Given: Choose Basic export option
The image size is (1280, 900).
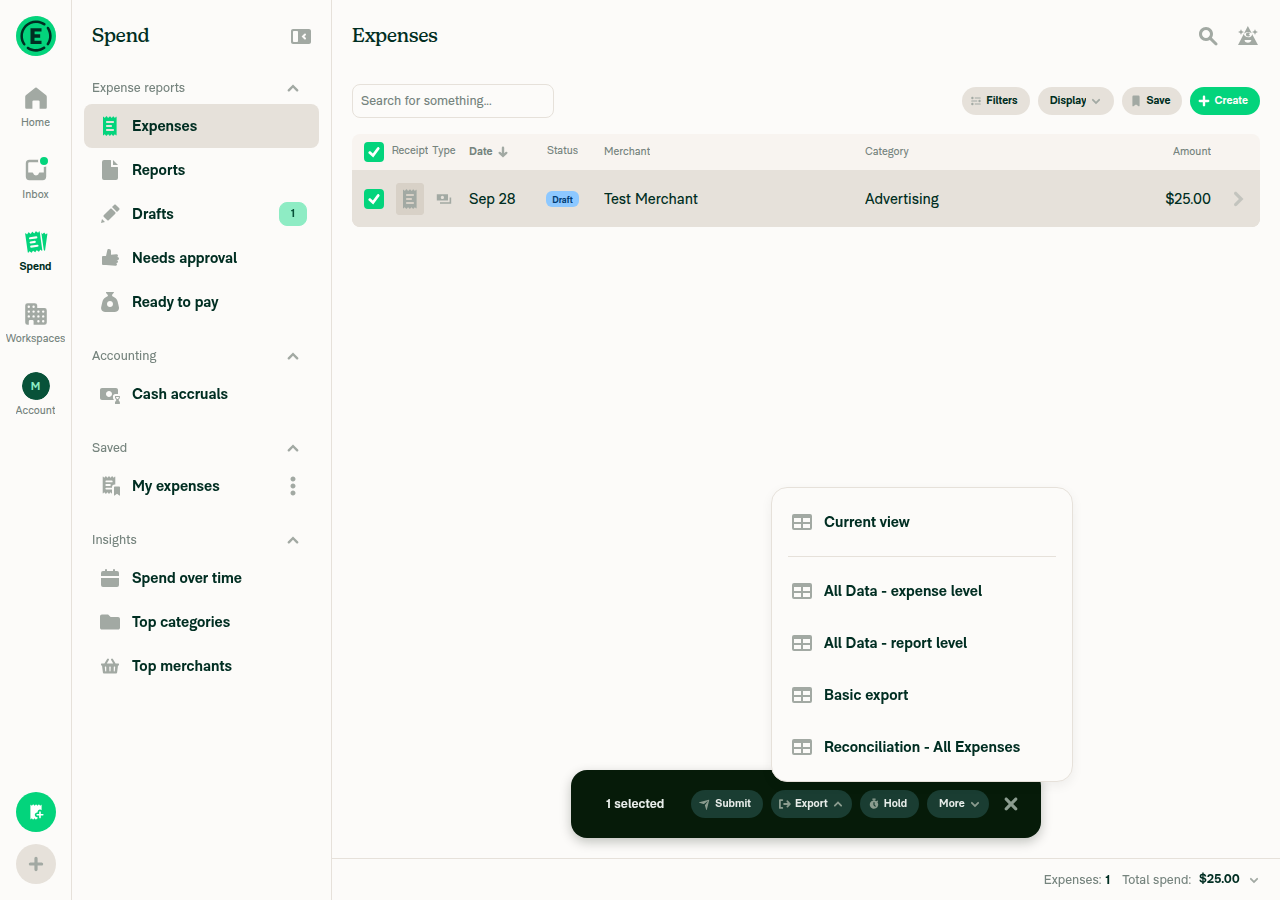Looking at the screenshot, I should tap(922, 695).
